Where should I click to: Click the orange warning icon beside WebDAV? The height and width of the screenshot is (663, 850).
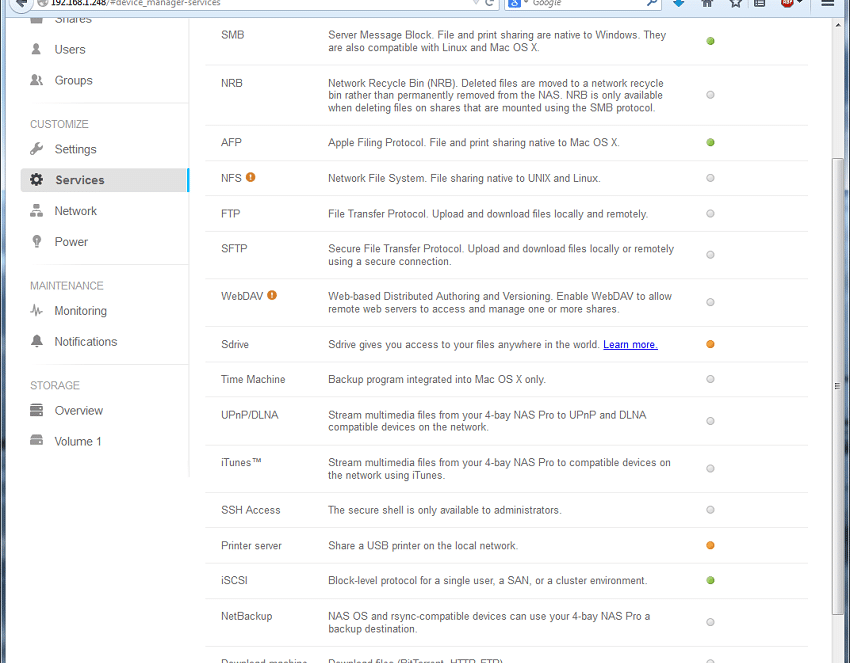tap(272, 295)
